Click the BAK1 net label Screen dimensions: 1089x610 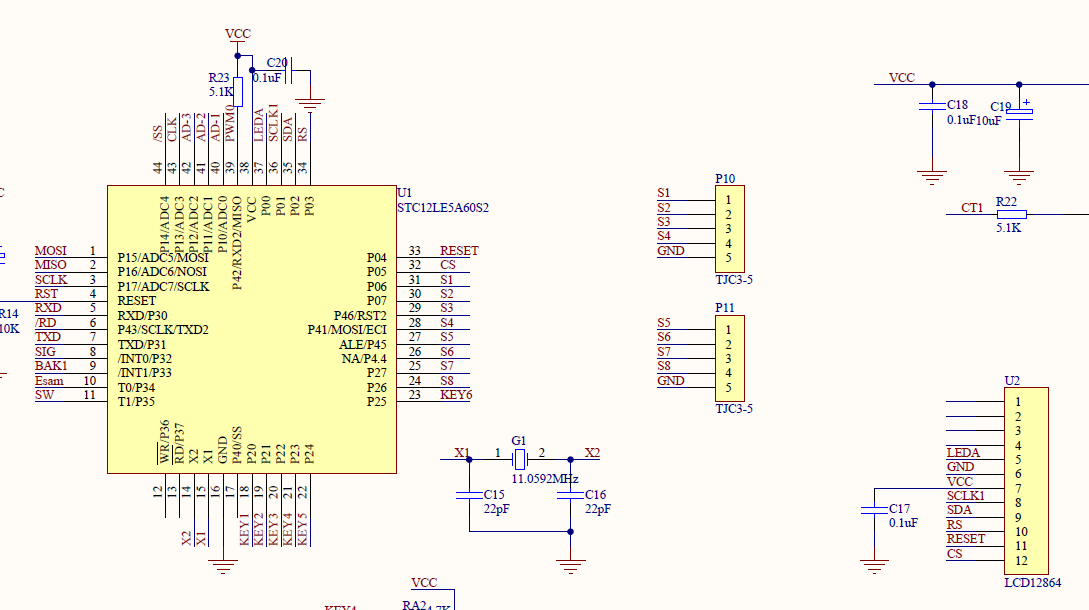point(51,365)
